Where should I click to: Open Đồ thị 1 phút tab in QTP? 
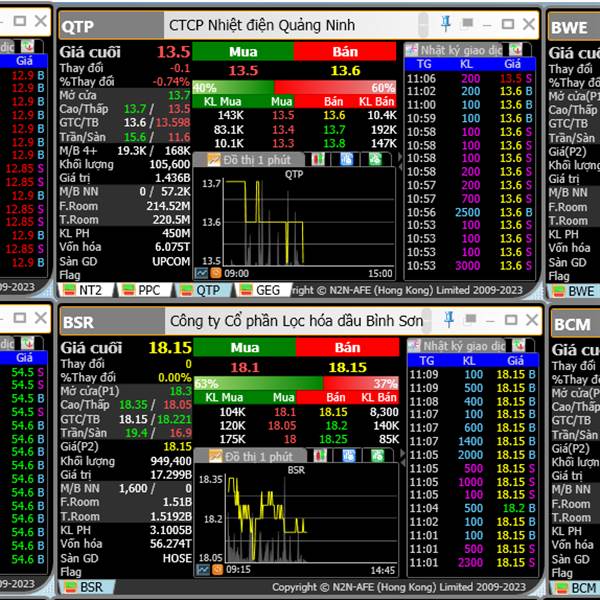coord(250,159)
